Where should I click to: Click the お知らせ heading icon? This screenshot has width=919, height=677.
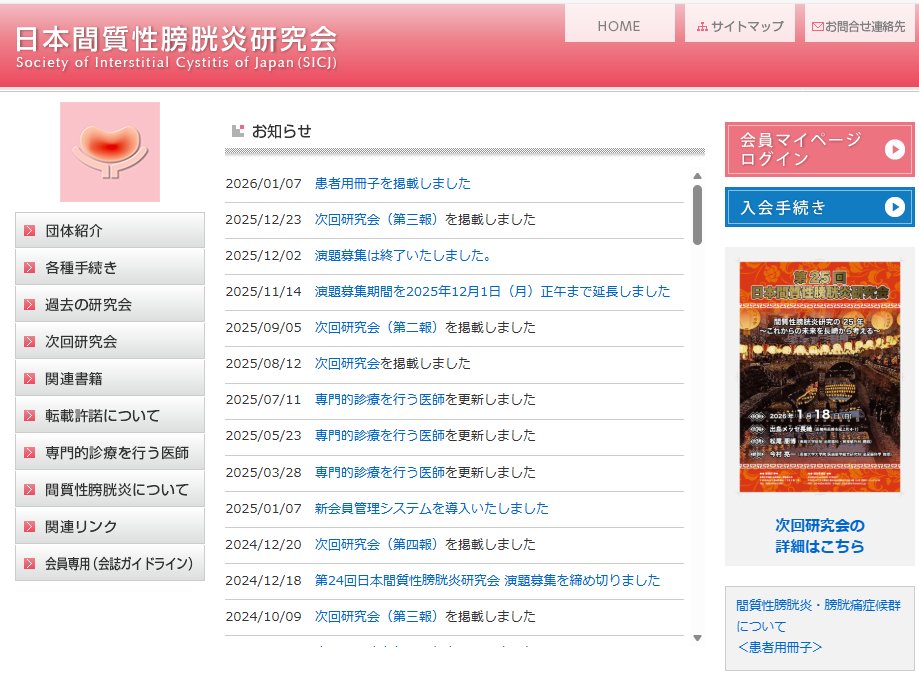(x=238, y=131)
